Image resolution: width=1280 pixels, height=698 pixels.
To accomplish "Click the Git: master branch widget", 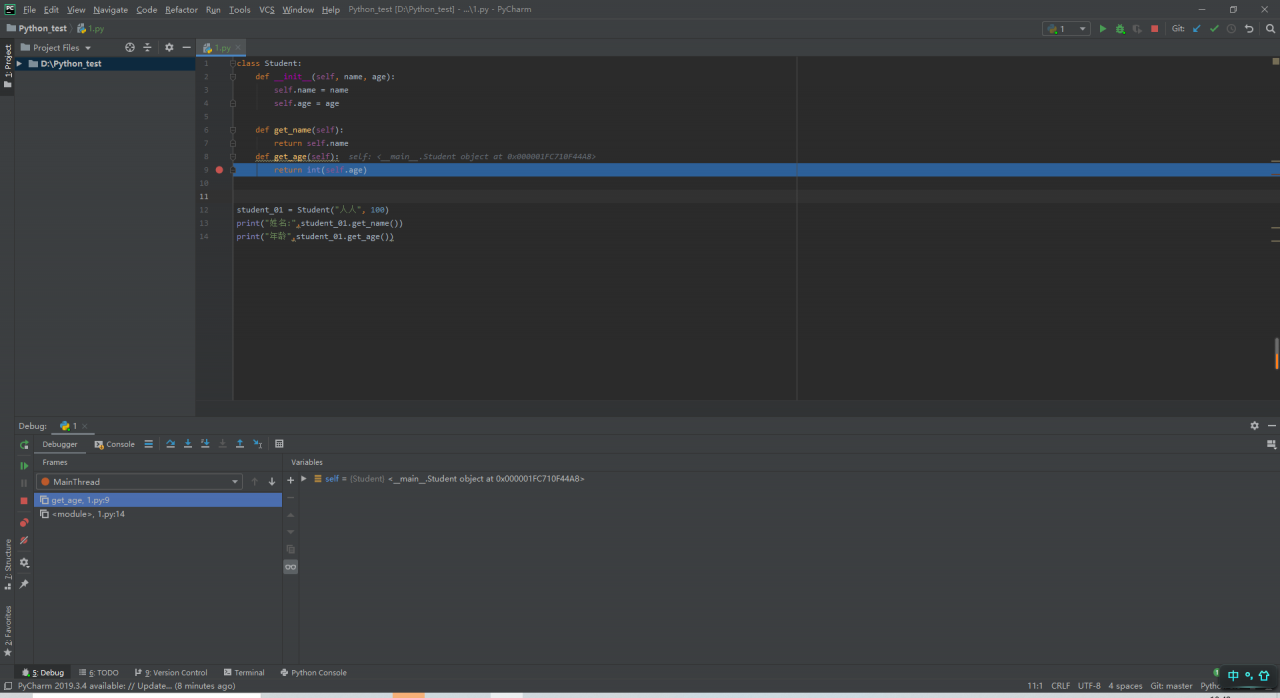I will [x=1171, y=686].
